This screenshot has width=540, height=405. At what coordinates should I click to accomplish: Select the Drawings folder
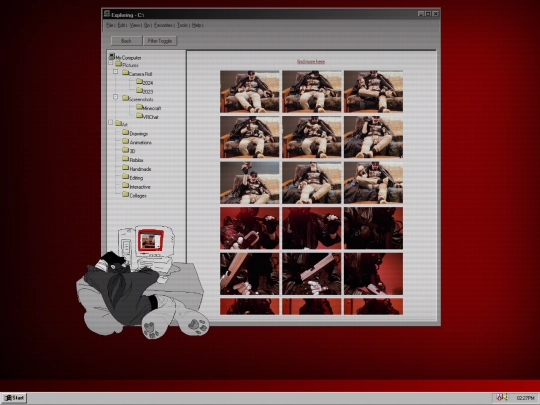pyautogui.click(x=135, y=133)
